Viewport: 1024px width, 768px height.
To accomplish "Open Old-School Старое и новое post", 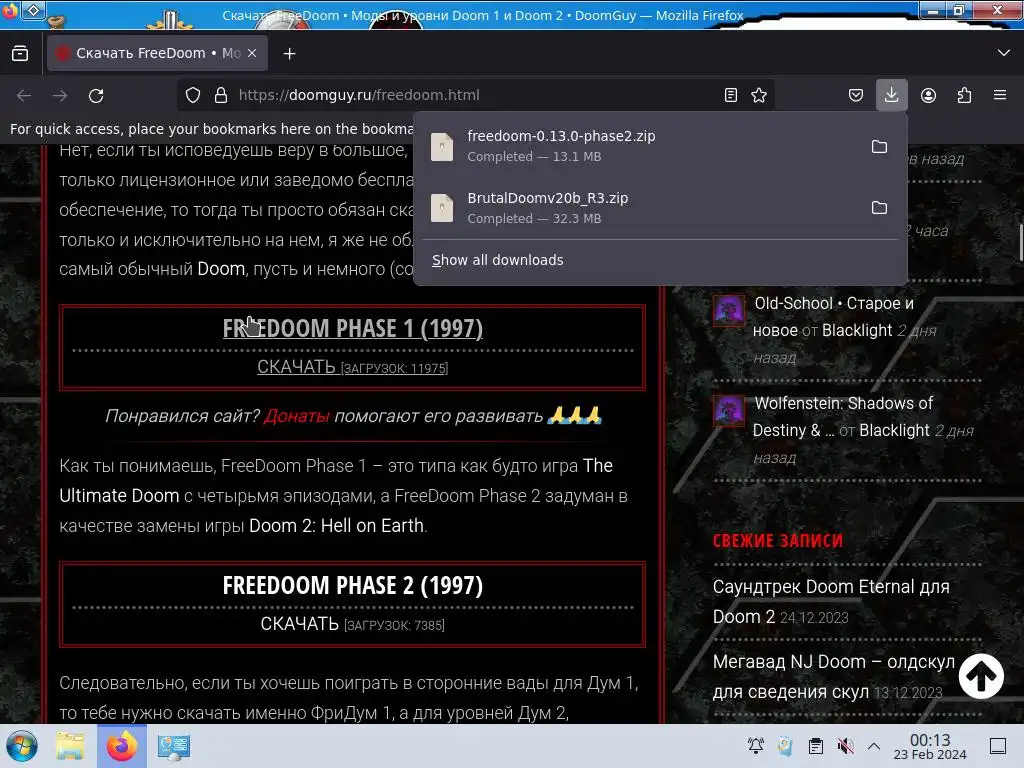I will [x=834, y=317].
